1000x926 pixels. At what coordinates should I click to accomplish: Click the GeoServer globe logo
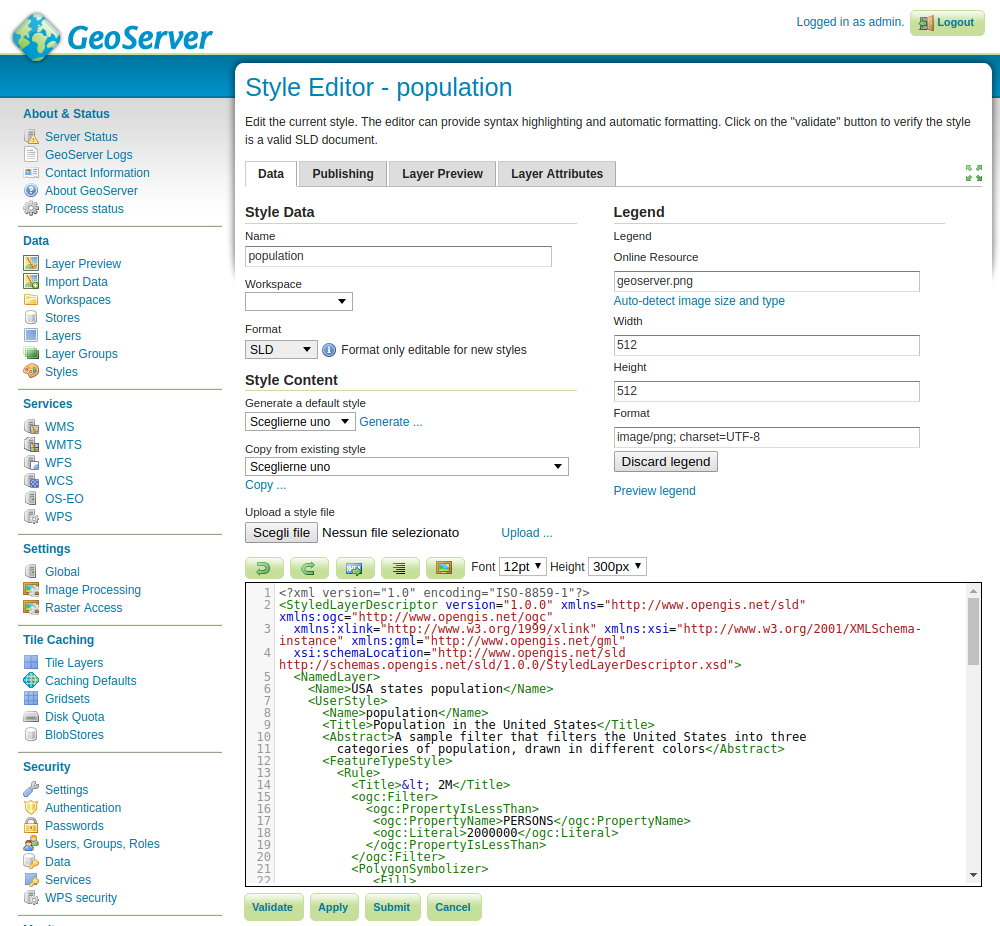(x=36, y=37)
